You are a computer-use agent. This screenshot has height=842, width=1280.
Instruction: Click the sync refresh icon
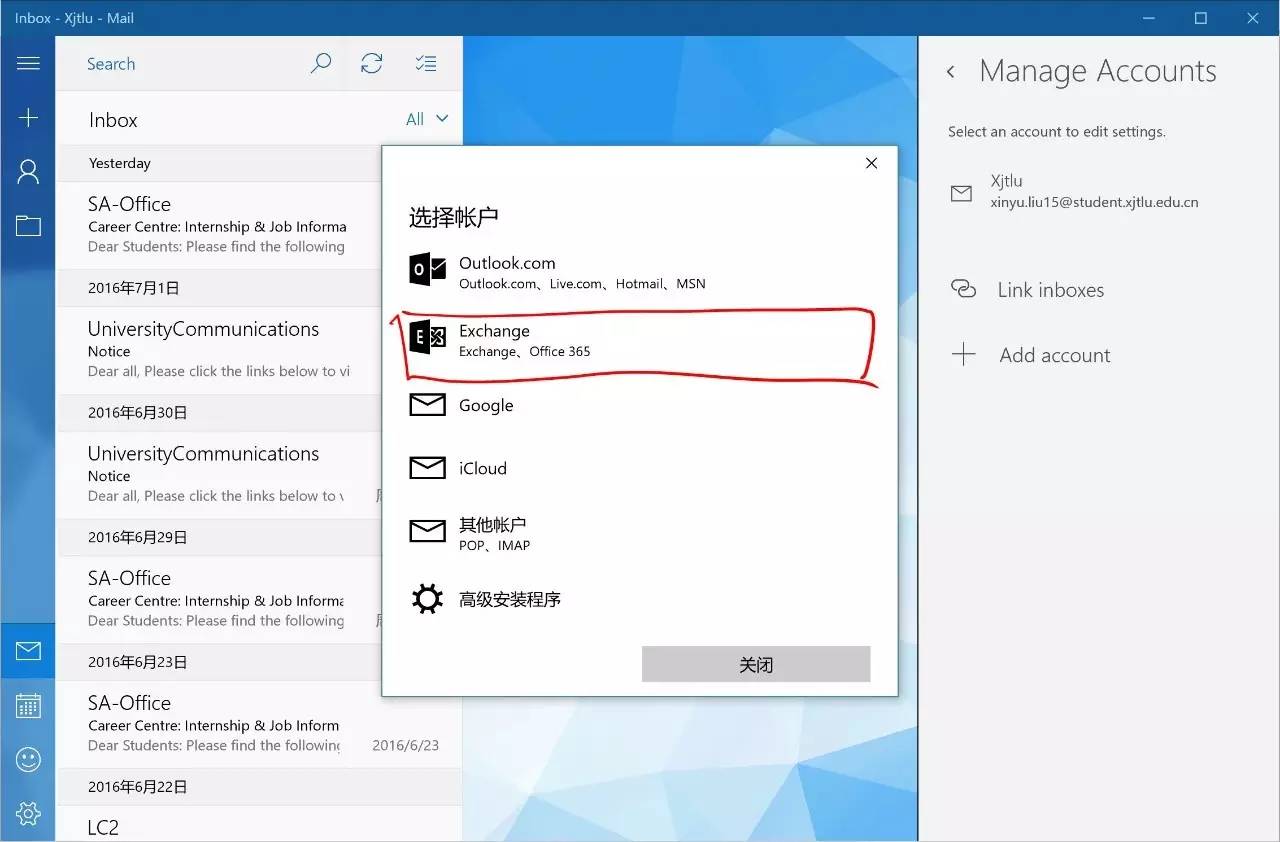(x=372, y=64)
